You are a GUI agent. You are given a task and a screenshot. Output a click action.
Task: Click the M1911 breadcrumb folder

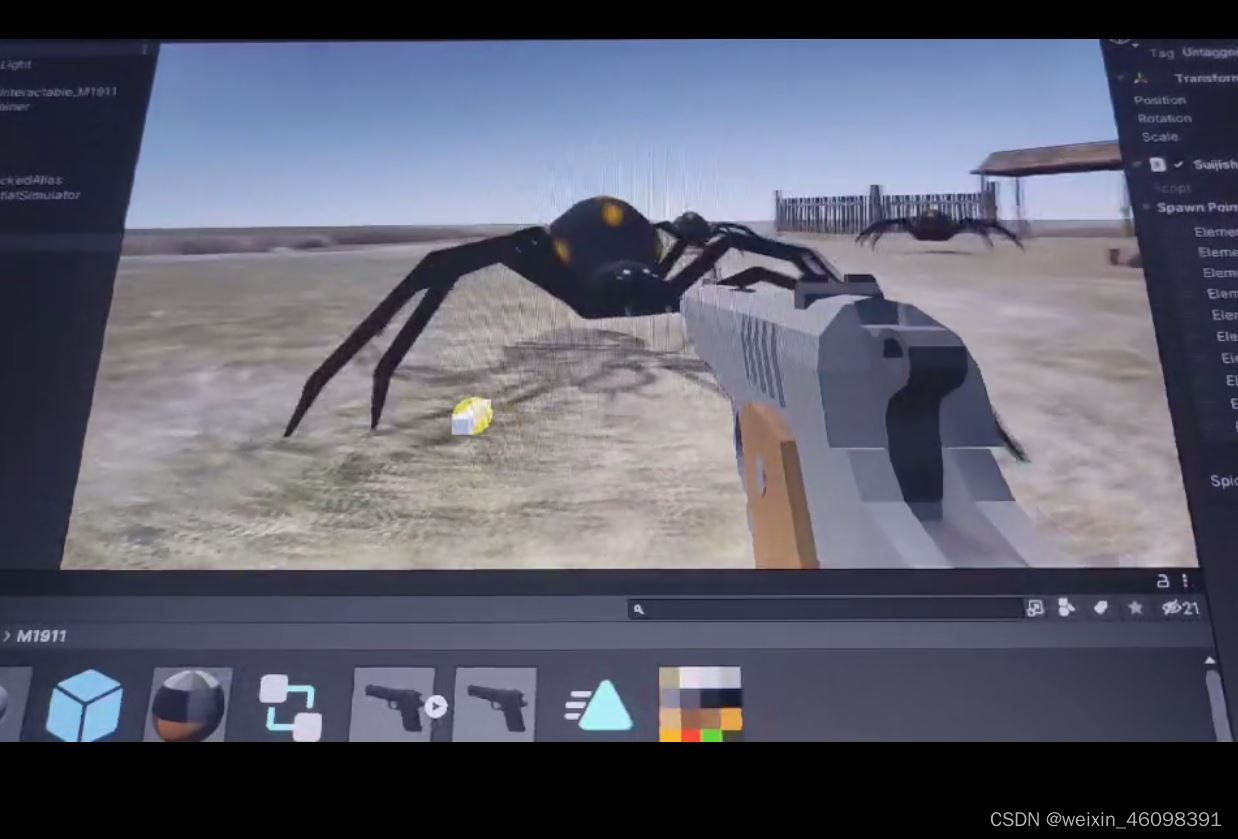(x=42, y=636)
